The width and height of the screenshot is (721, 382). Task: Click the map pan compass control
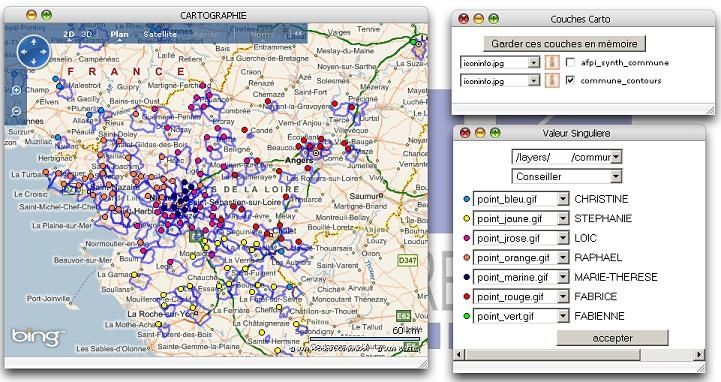coord(34,52)
